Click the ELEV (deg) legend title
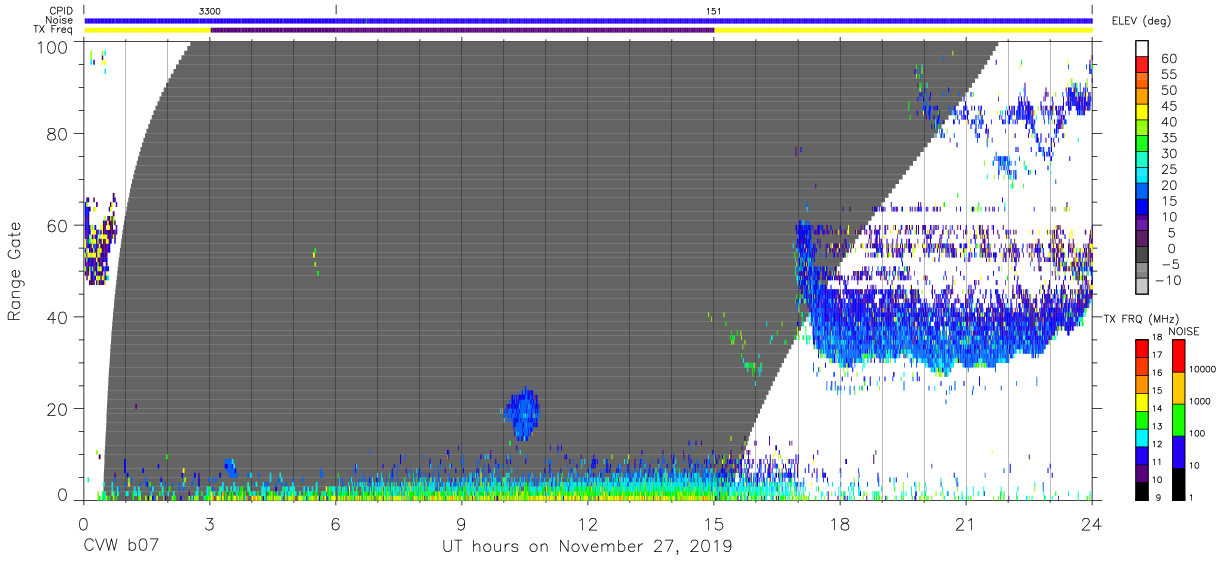Viewport: 1228px width, 567px height. [x=1141, y=21]
